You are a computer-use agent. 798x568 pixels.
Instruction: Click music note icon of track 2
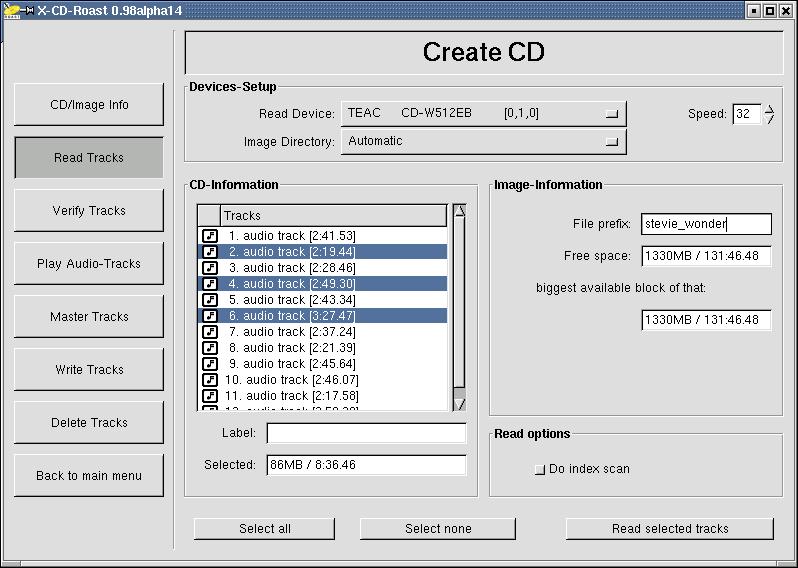pos(210,251)
